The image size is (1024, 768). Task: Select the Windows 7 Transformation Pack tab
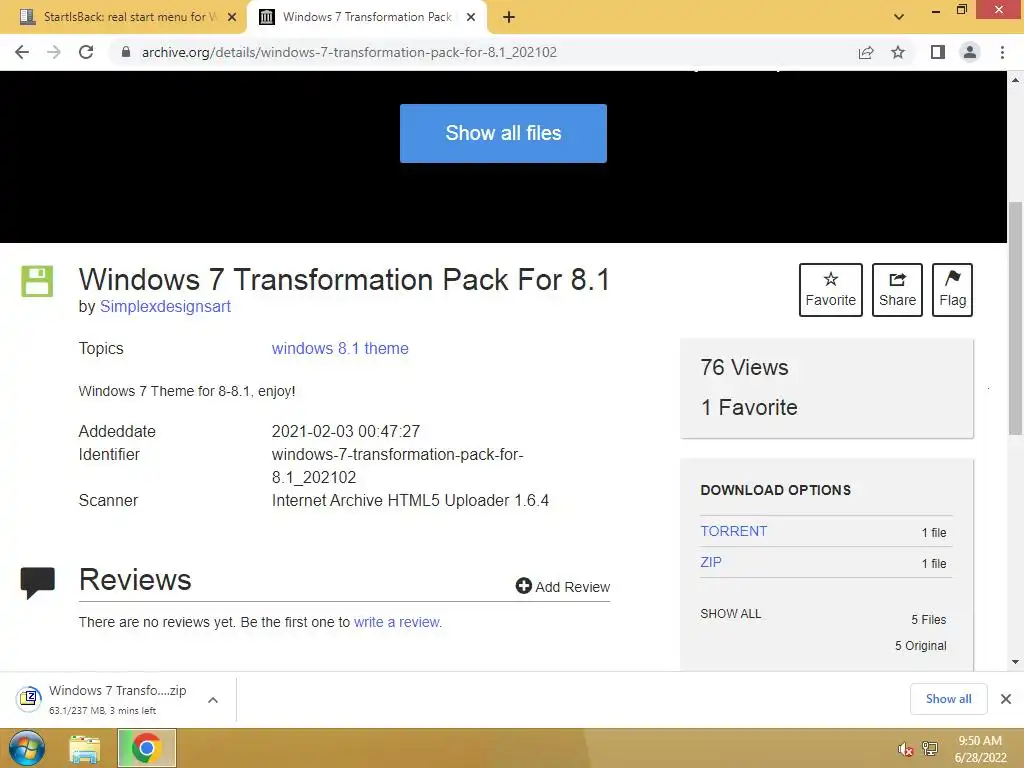click(x=358, y=17)
